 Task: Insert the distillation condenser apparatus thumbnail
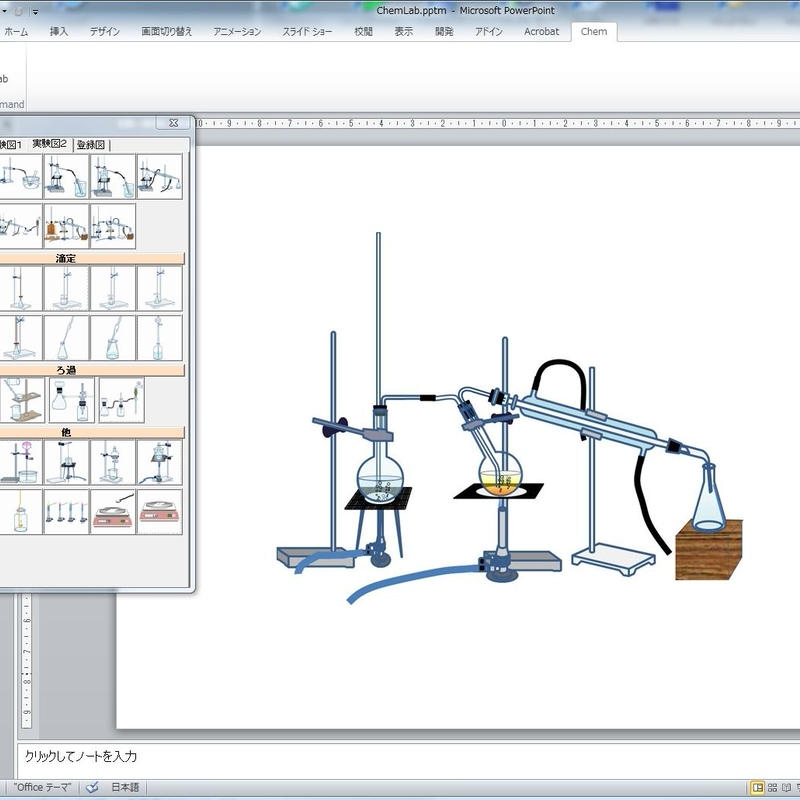(160, 176)
